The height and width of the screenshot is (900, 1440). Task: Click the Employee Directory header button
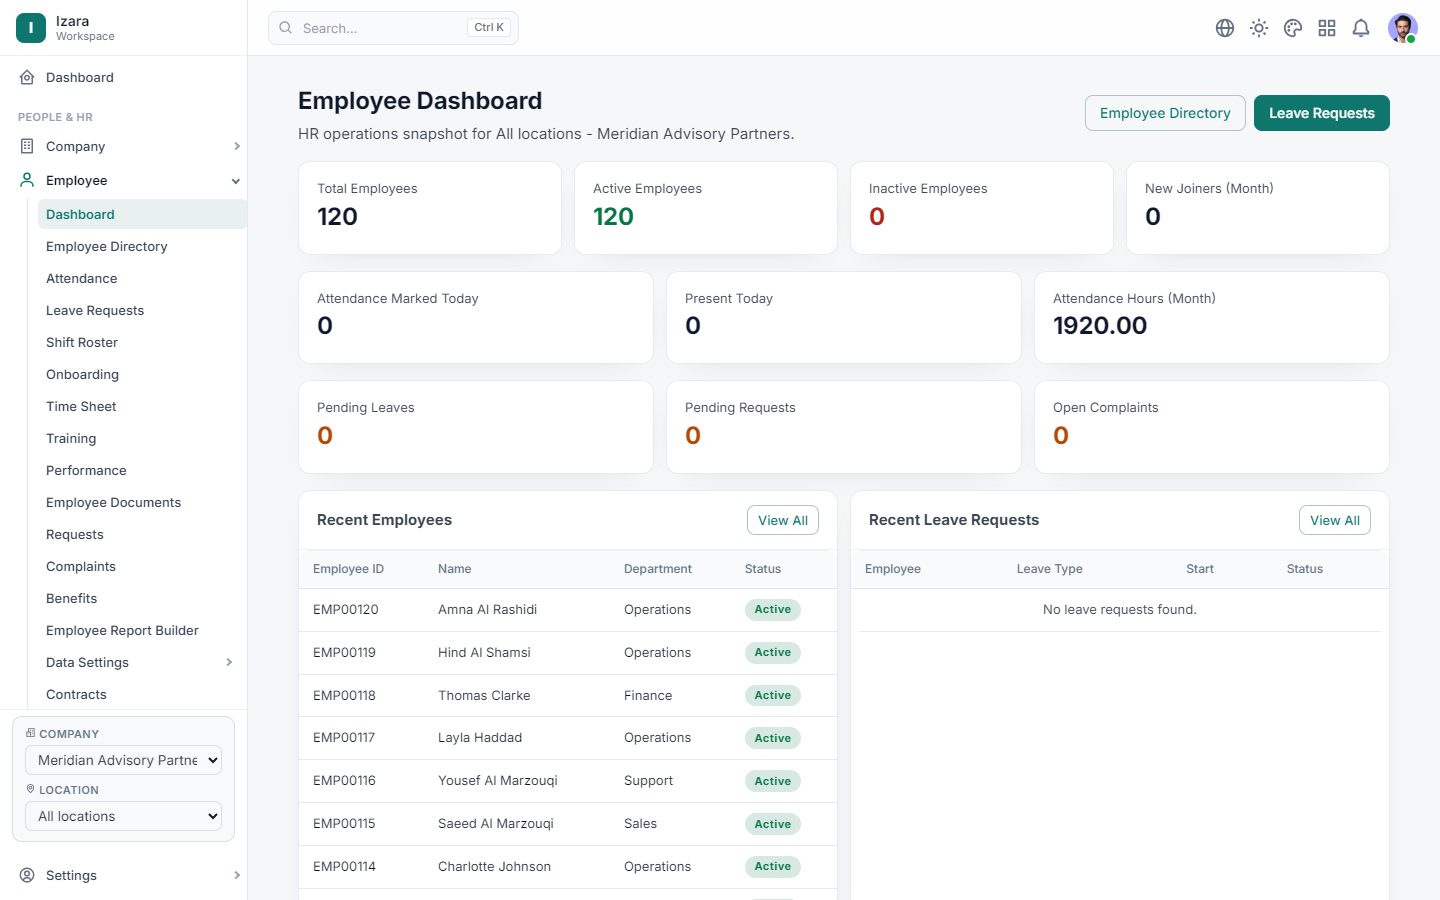(1165, 113)
